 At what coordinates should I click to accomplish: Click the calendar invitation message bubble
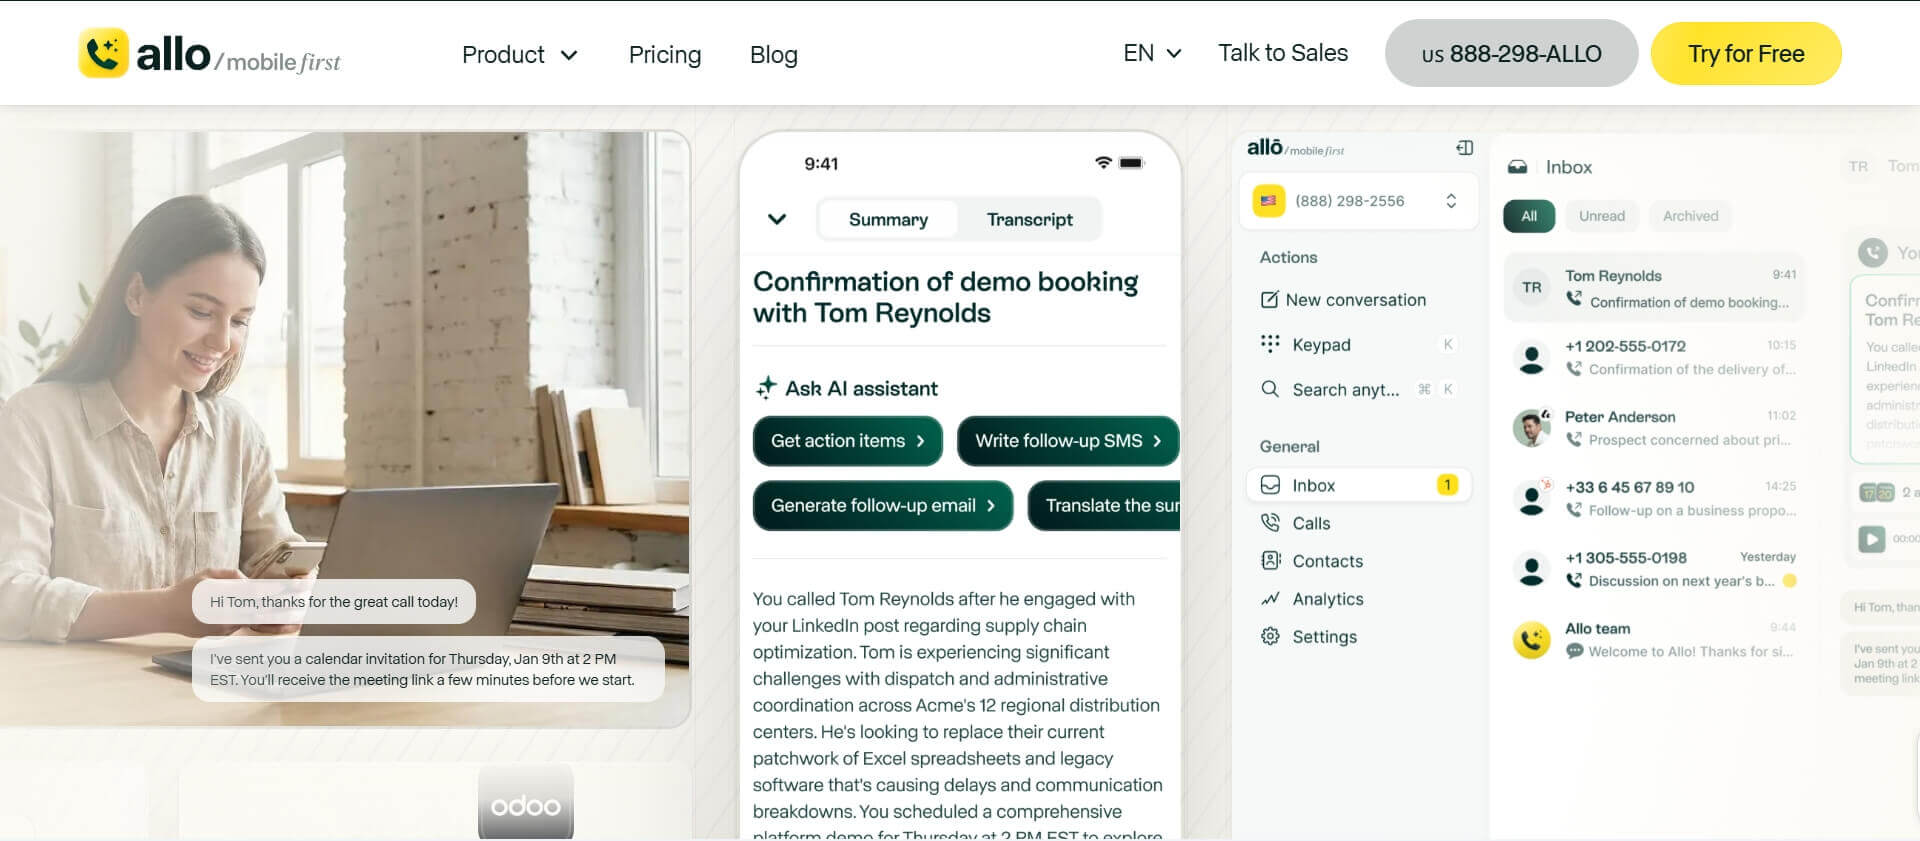coord(428,669)
